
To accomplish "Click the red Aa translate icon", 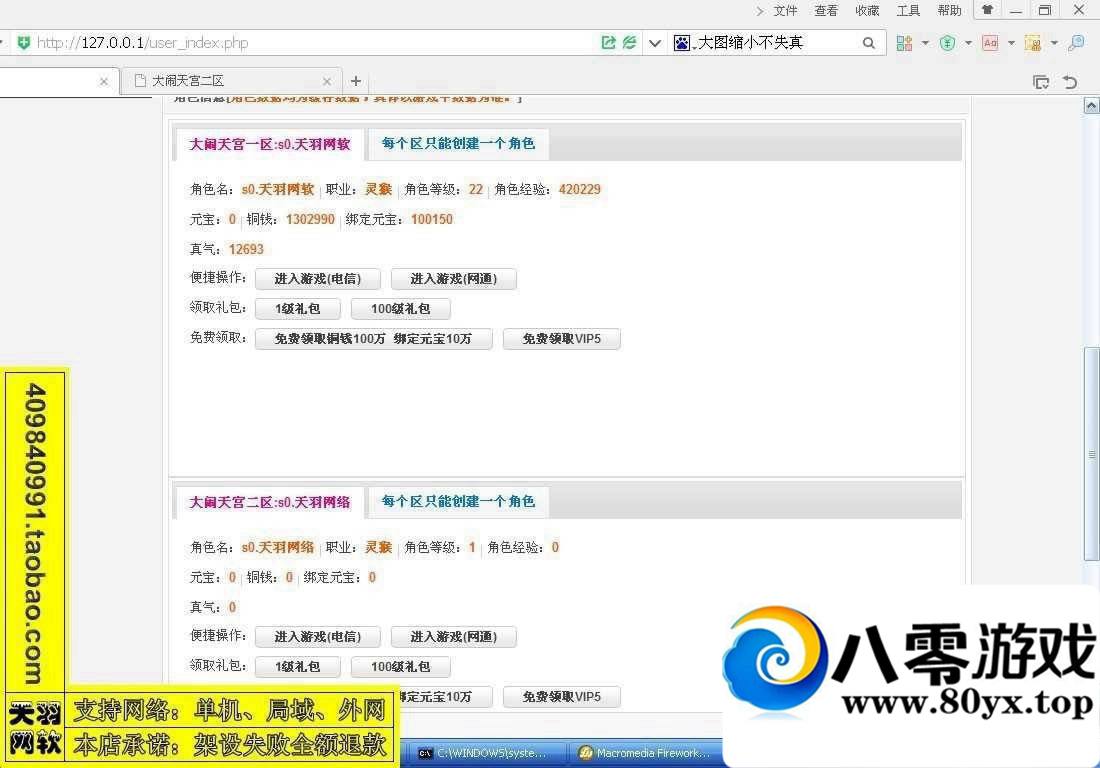I will (x=990, y=43).
